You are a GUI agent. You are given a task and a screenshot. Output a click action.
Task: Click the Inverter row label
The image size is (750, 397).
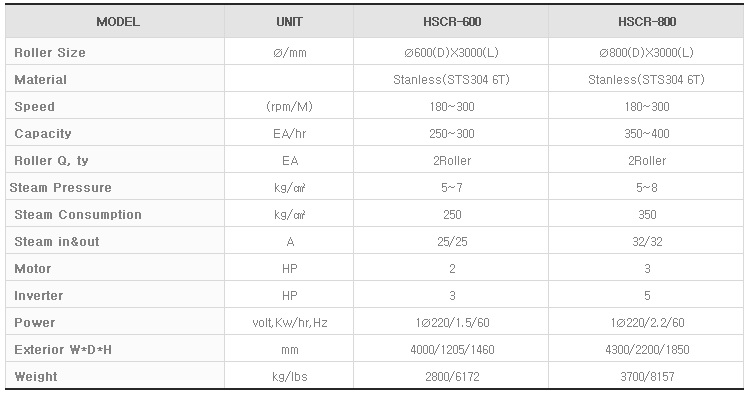(x=39, y=296)
